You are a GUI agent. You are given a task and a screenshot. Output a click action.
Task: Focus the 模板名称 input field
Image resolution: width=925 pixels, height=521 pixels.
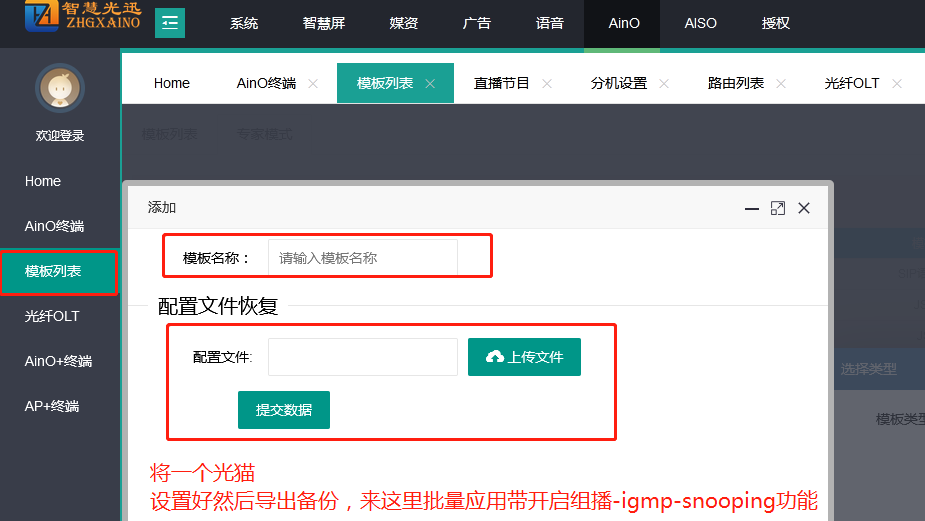tap(362, 258)
